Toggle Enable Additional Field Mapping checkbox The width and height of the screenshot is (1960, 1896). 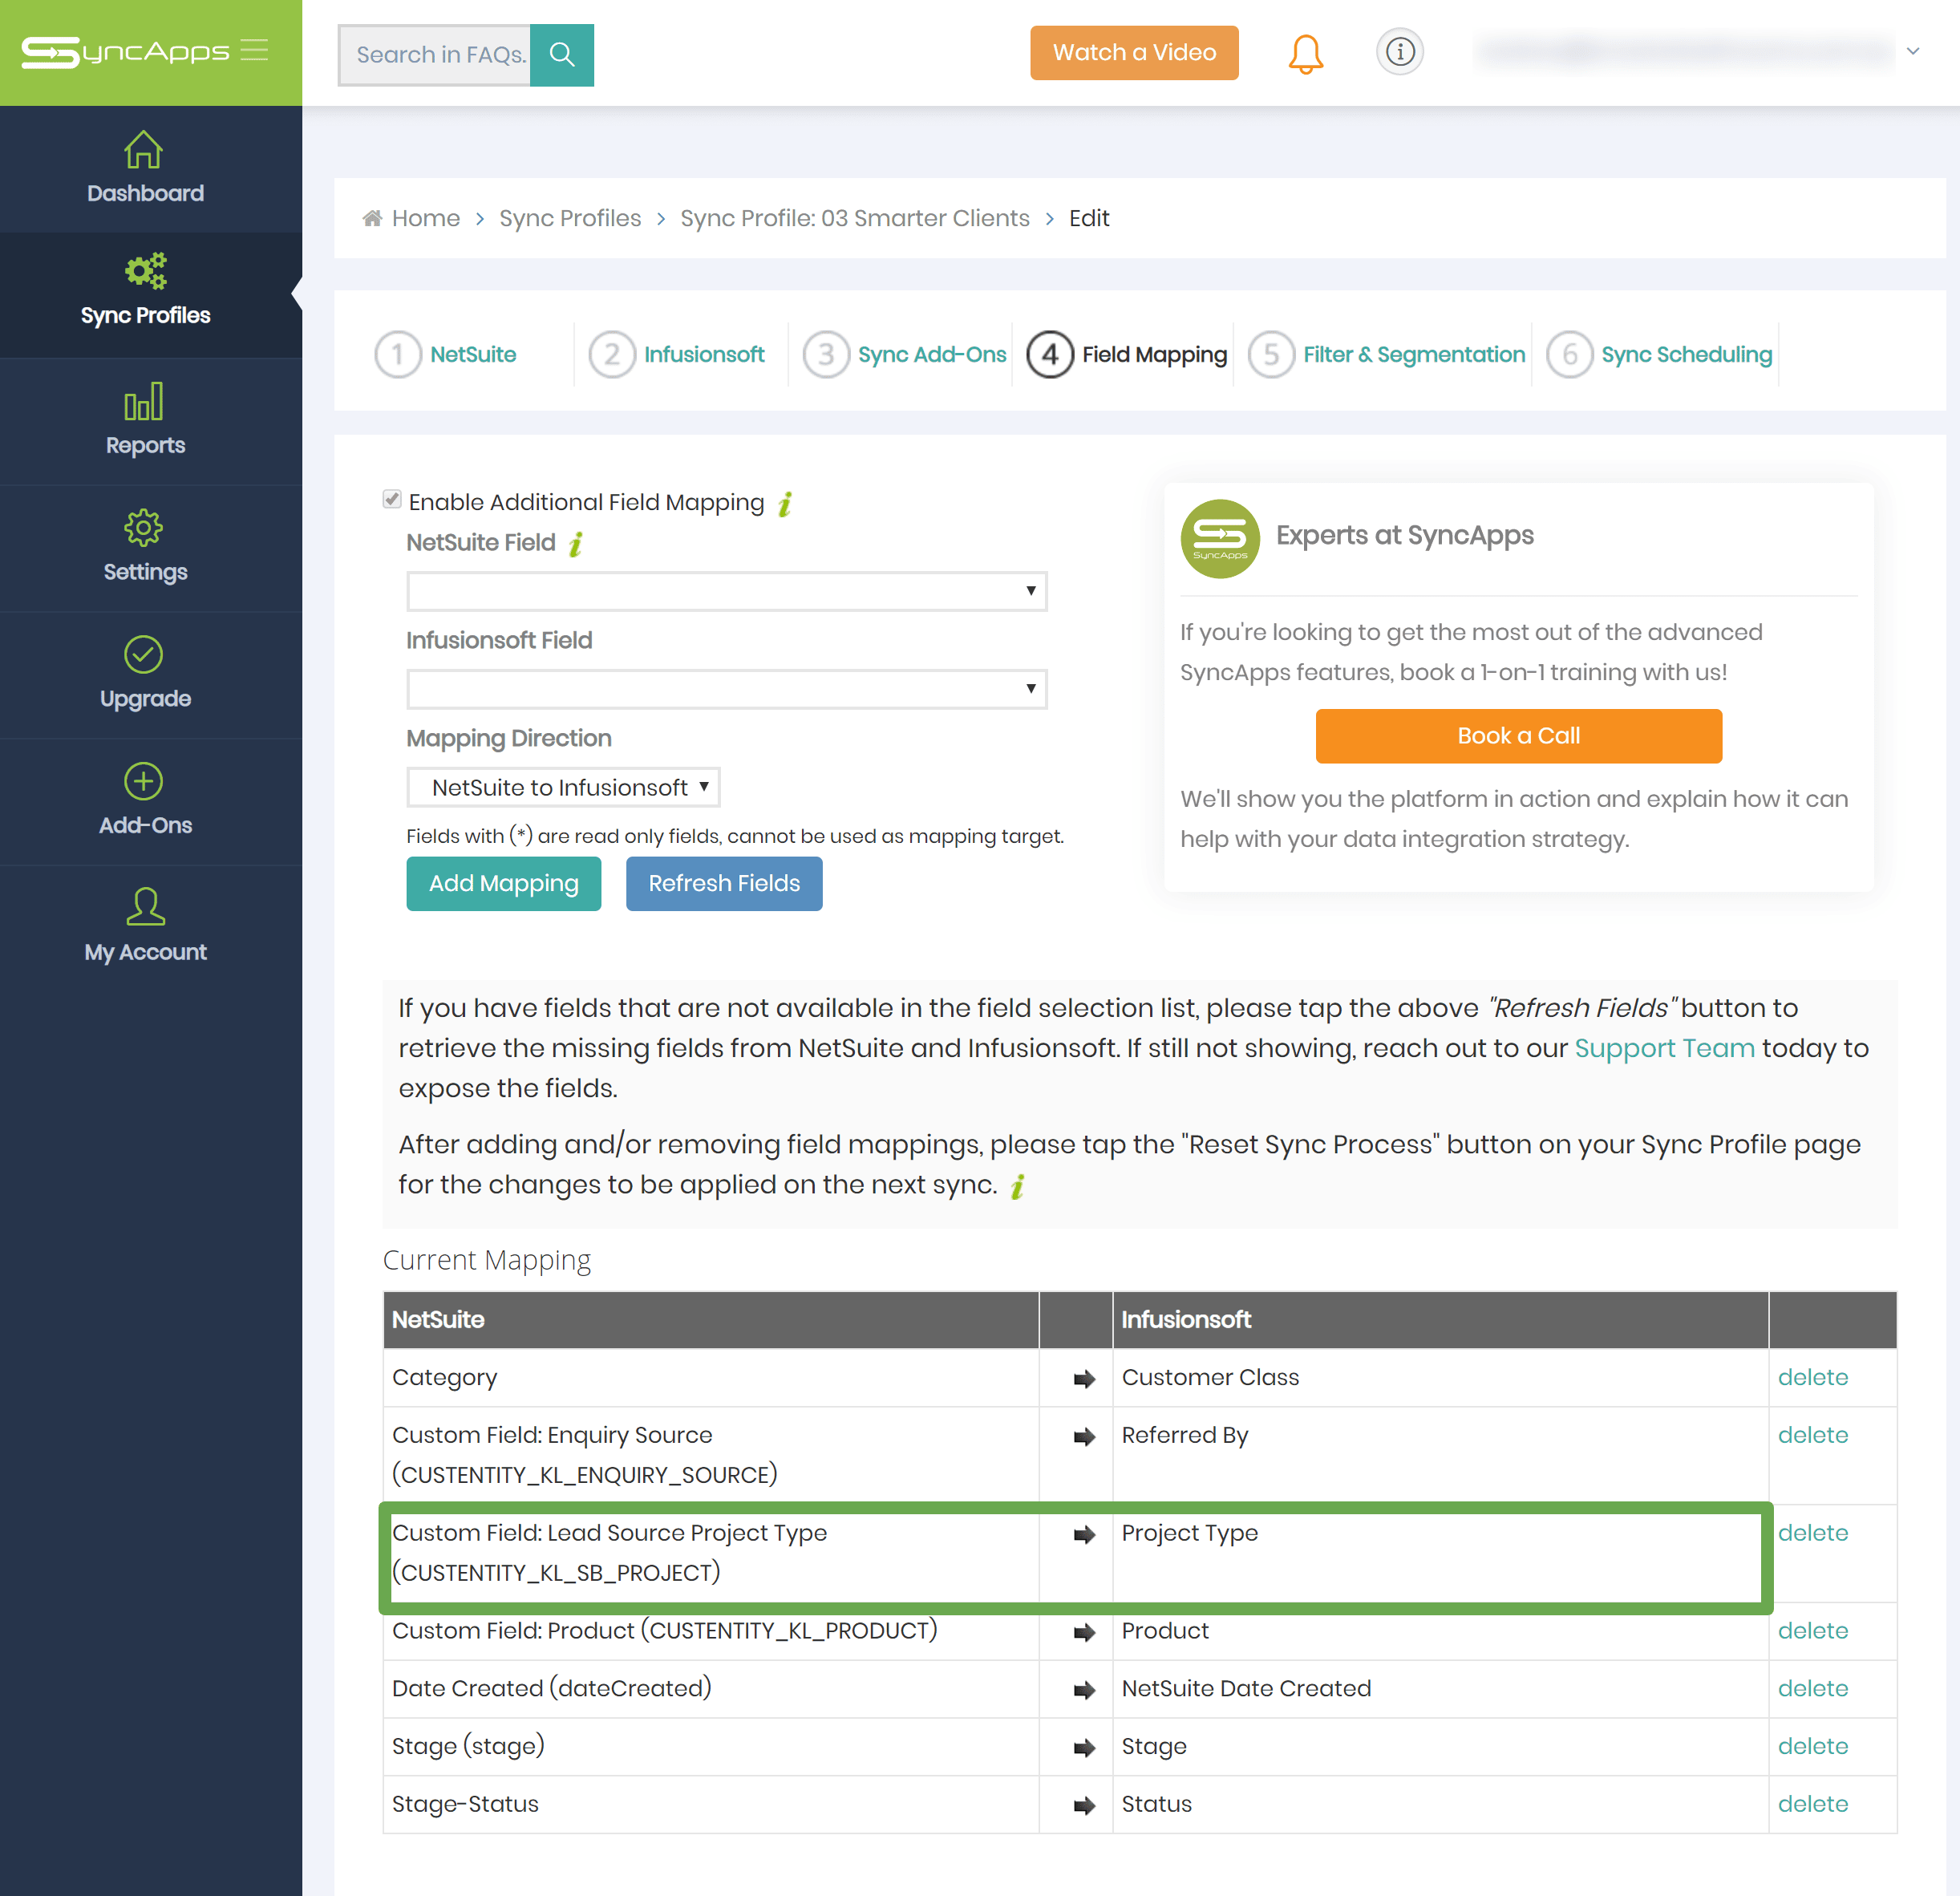click(392, 500)
